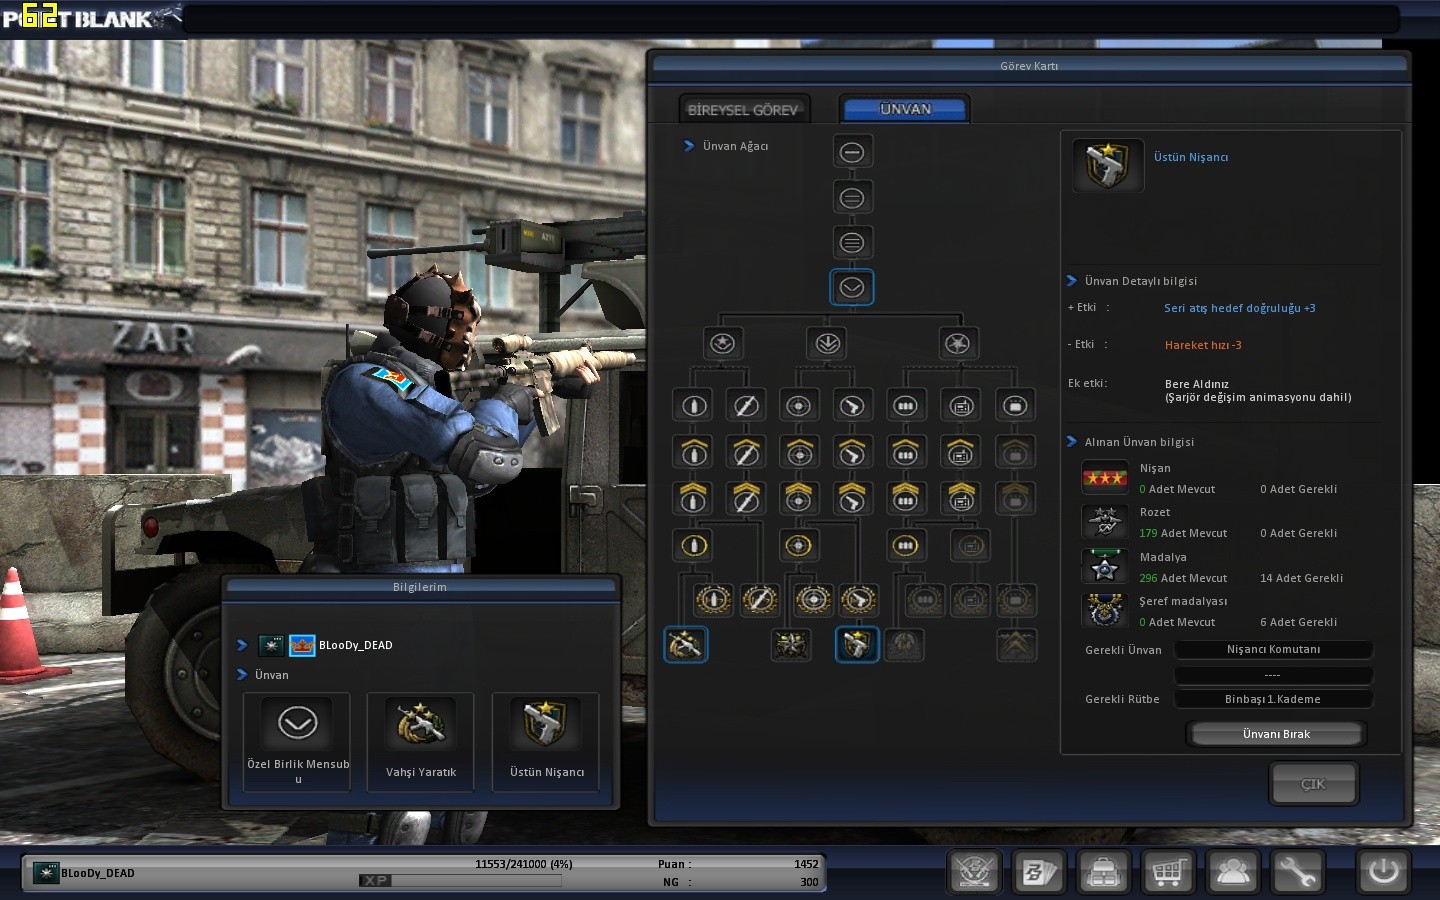Select the plain three-bullets title node without chevrons

coord(905,406)
